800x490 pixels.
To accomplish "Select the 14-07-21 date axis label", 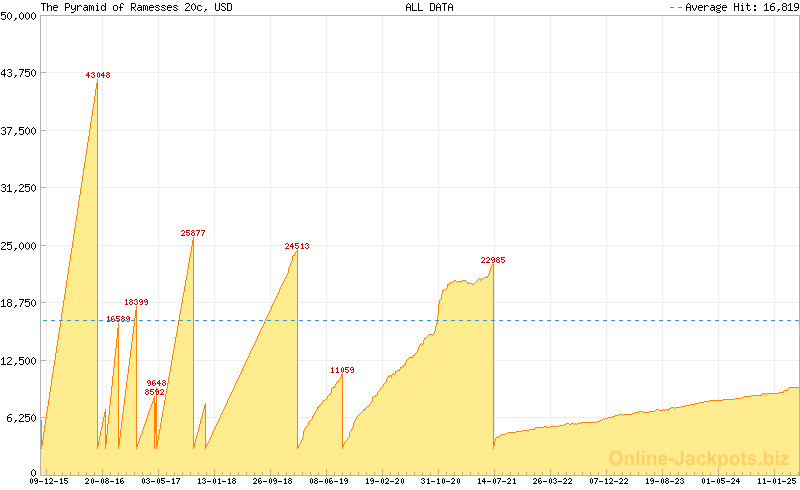I will (496, 481).
